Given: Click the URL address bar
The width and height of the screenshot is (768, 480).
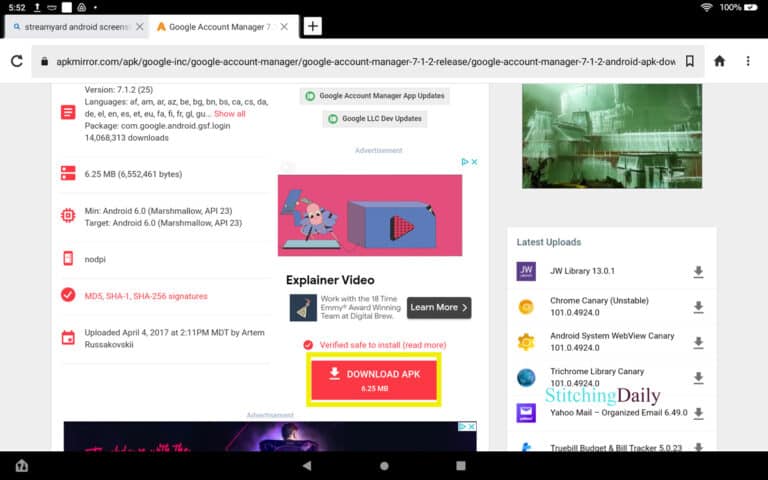Looking at the screenshot, I should [365, 62].
